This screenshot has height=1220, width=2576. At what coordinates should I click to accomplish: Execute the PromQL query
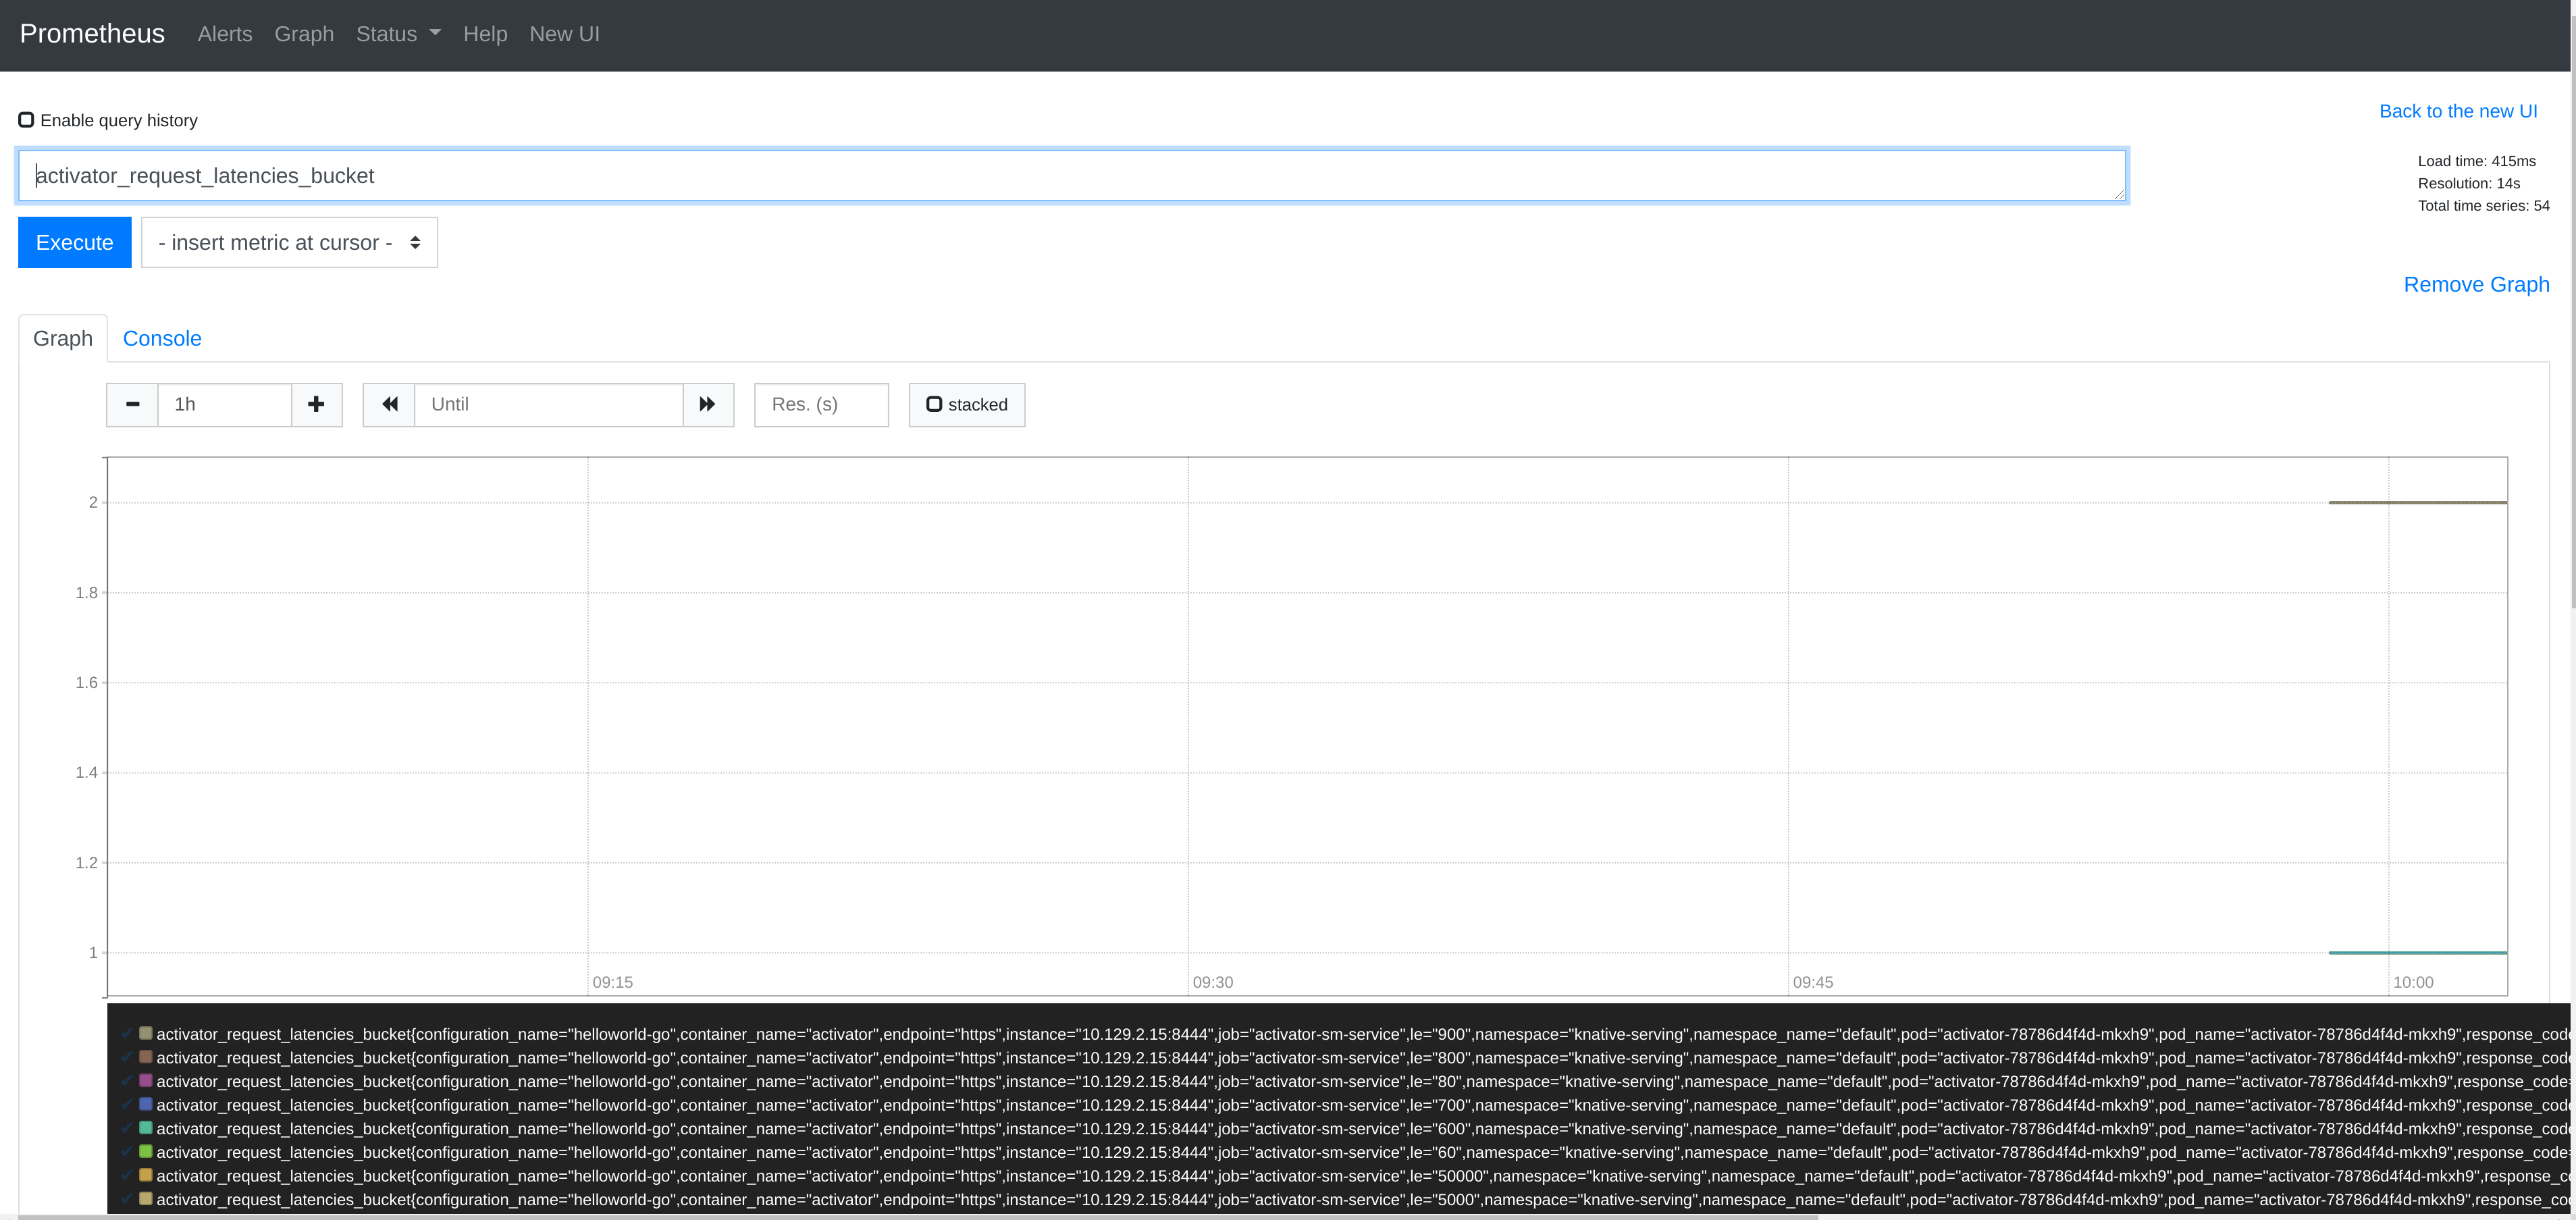[74, 242]
